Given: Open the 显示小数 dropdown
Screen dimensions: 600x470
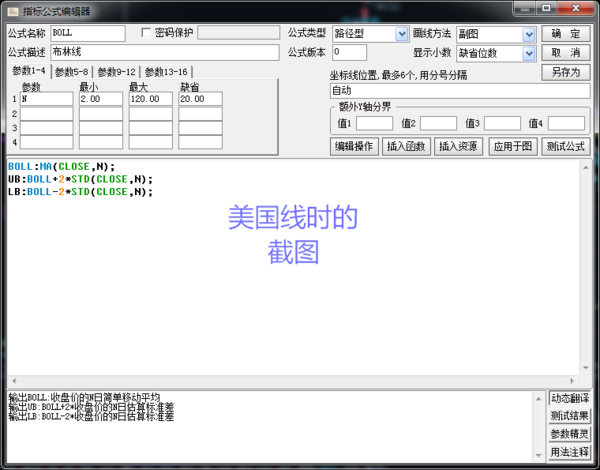Looking at the screenshot, I should [529, 53].
